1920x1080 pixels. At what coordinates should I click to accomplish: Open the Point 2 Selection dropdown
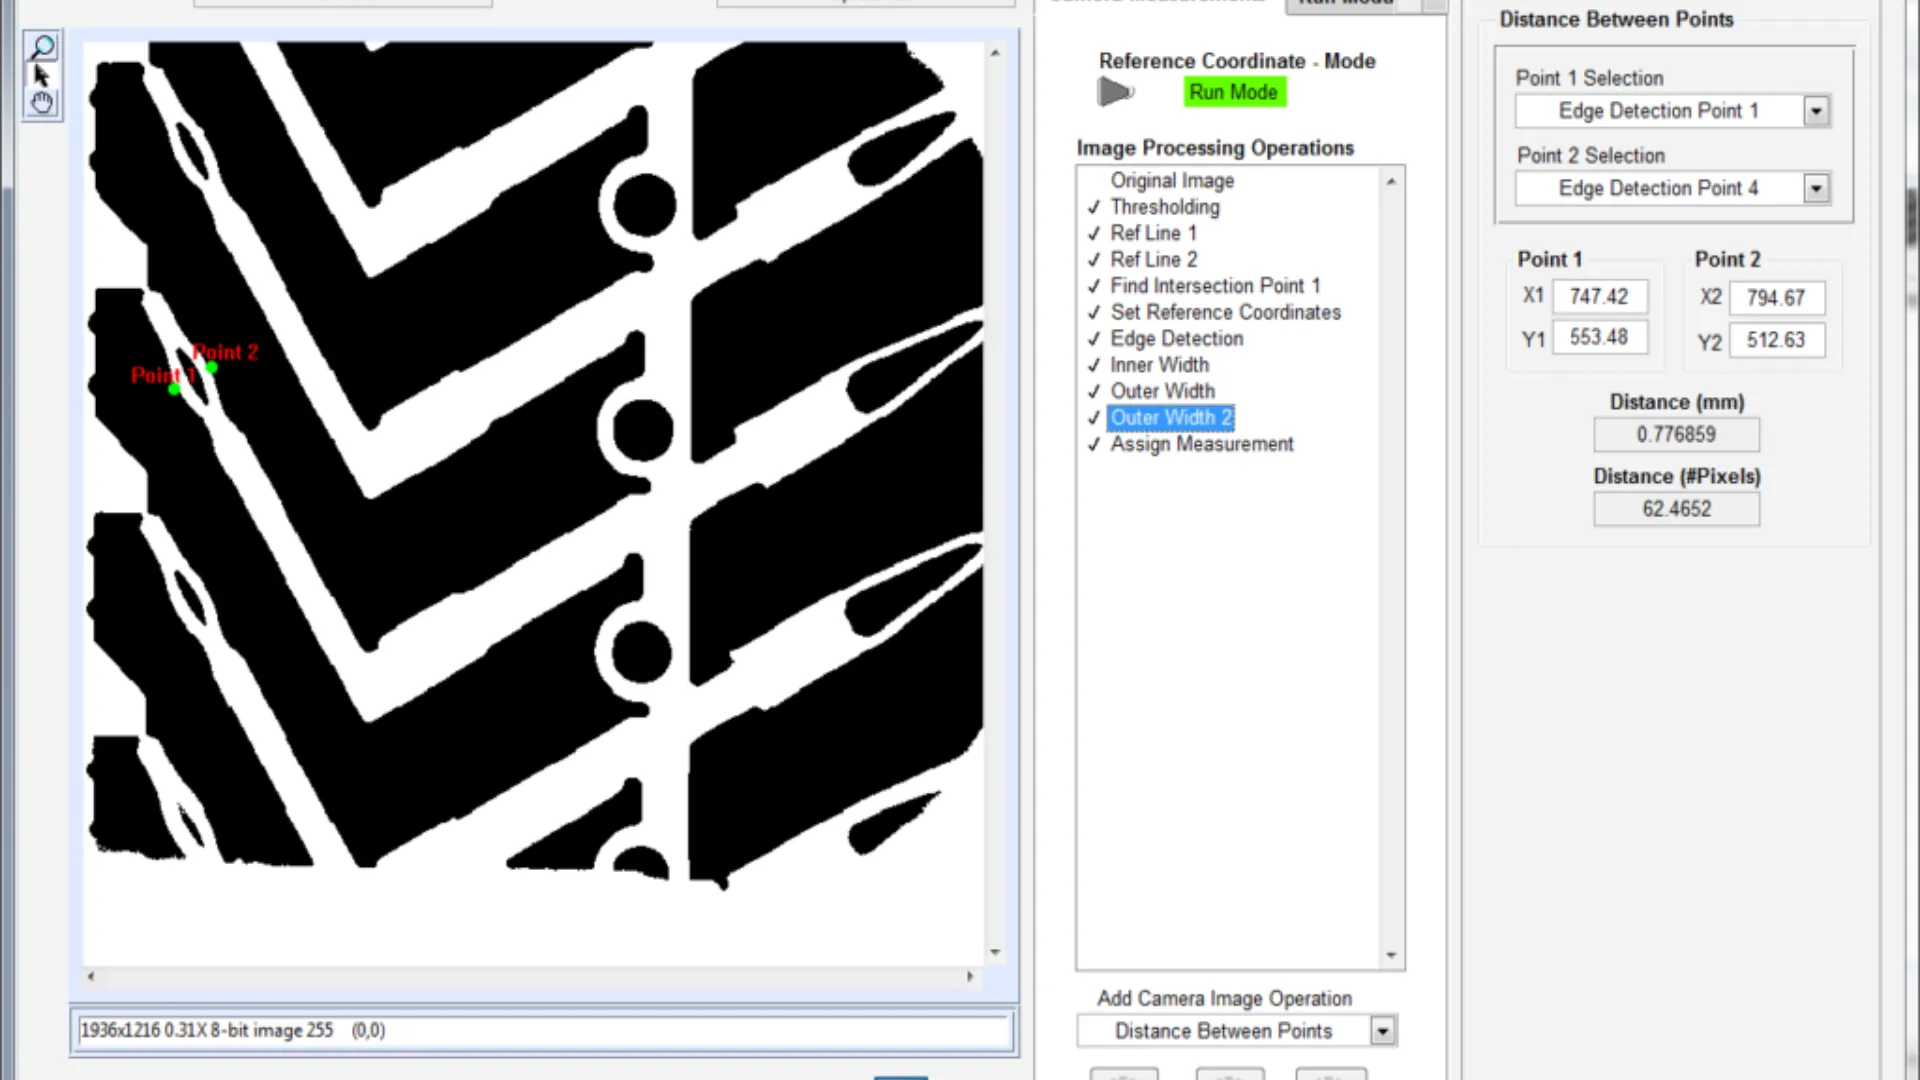(1816, 188)
